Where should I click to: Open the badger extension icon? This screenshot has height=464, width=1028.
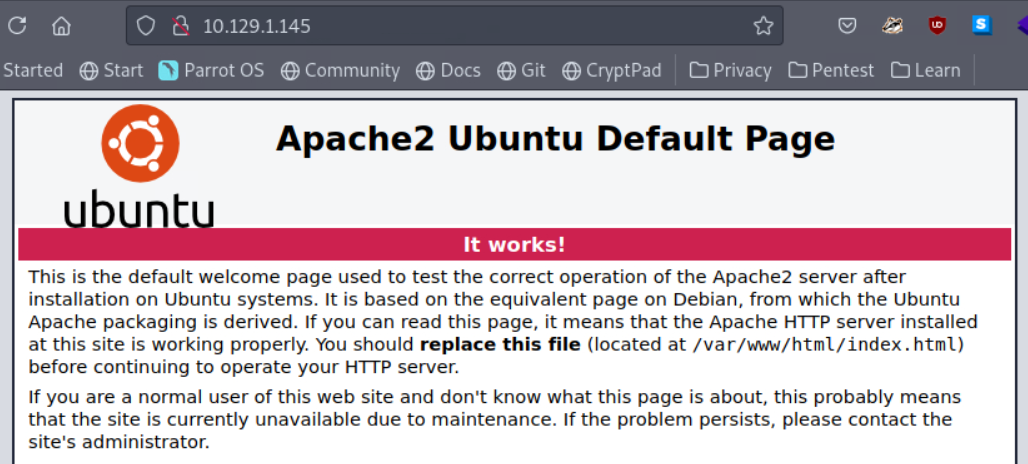click(x=892, y=26)
